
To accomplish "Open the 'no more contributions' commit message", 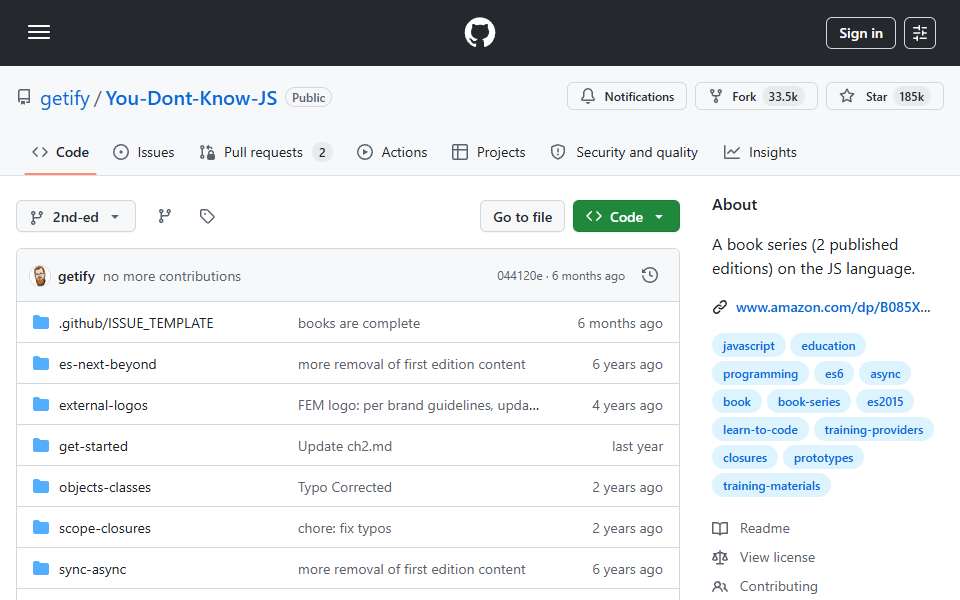I will [172, 277].
